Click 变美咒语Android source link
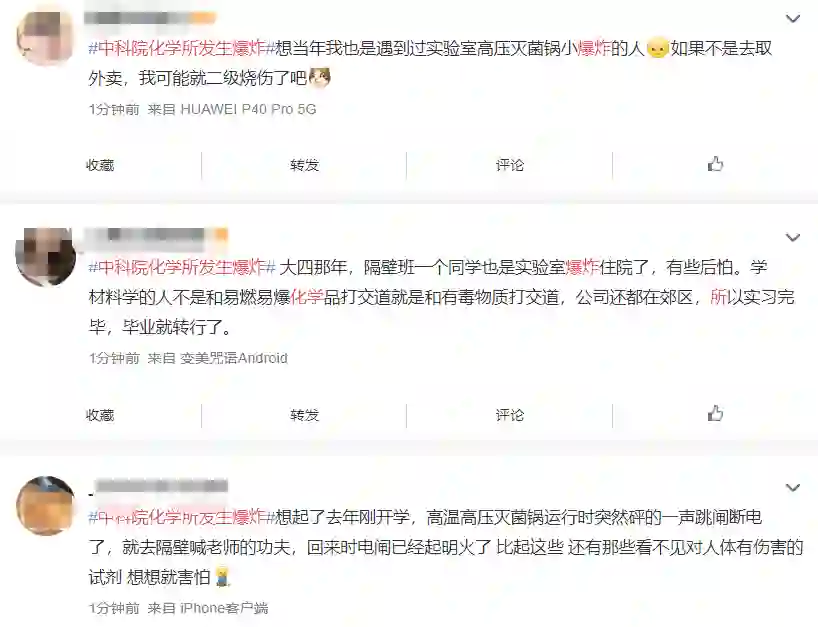Viewport: 818px width, 627px height. [234, 358]
